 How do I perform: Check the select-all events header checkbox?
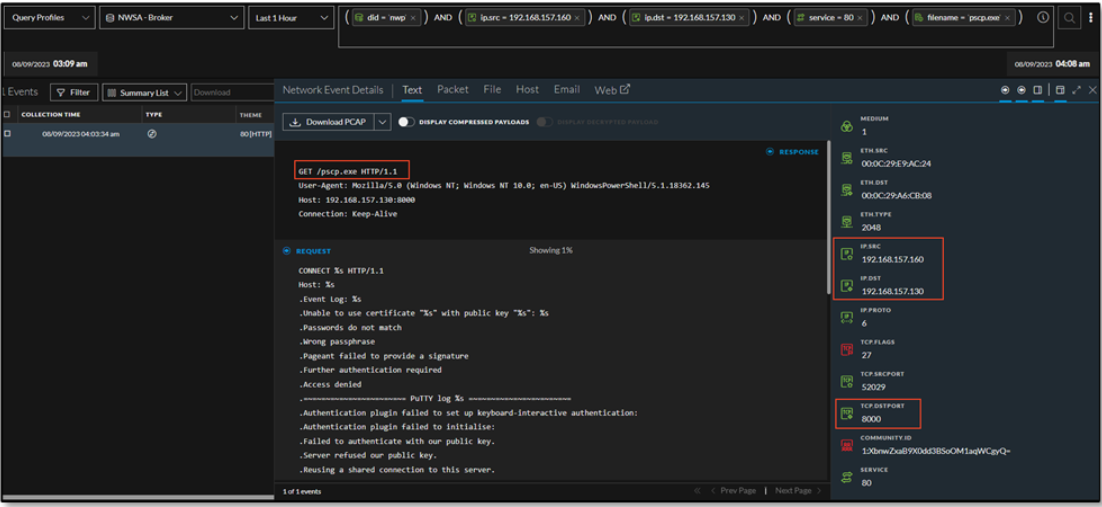click(x=7, y=115)
